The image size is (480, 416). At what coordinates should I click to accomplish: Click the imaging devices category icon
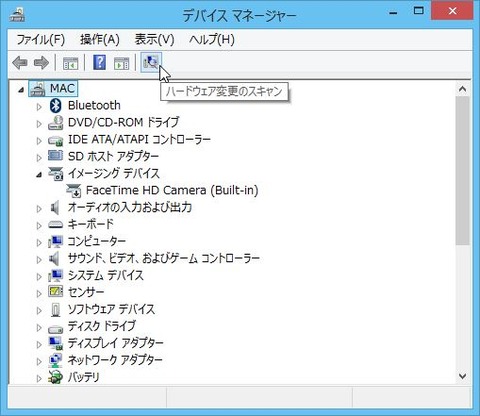pyautogui.click(x=55, y=174)
